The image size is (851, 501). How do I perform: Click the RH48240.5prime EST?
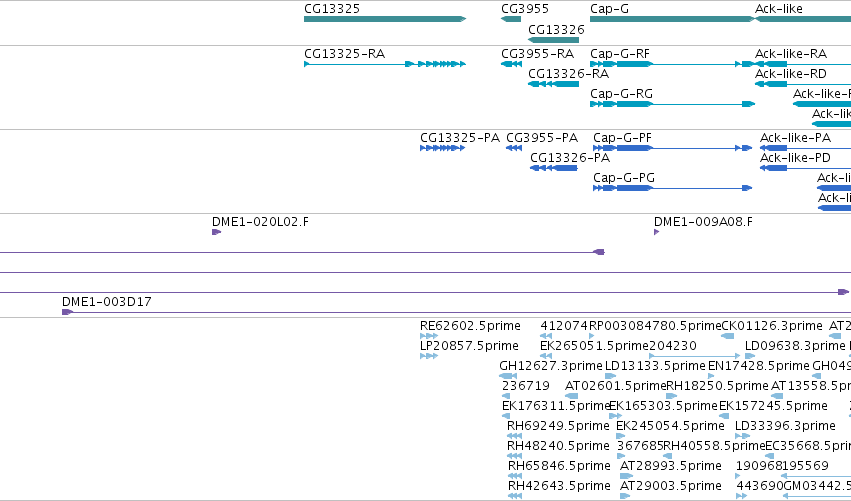(514, 456)
